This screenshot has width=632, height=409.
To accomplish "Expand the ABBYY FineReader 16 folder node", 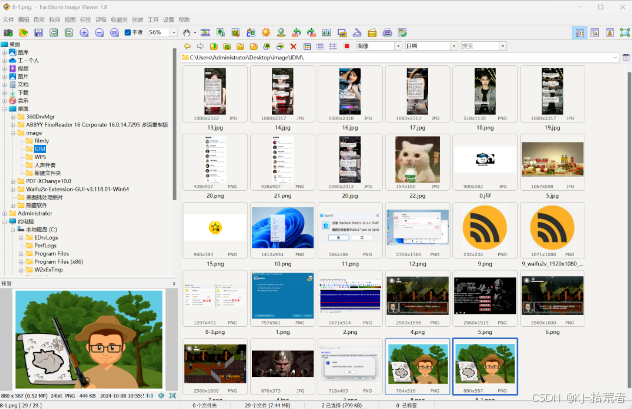I will click(13, 125).
